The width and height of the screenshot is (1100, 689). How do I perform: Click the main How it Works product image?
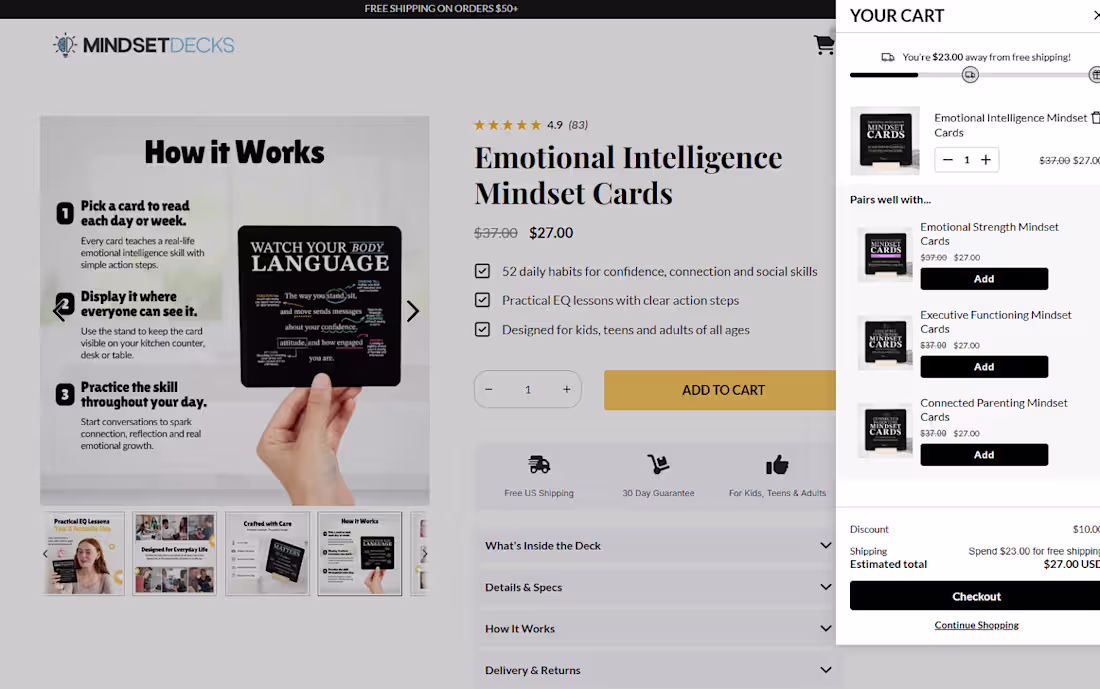(235, 311)
